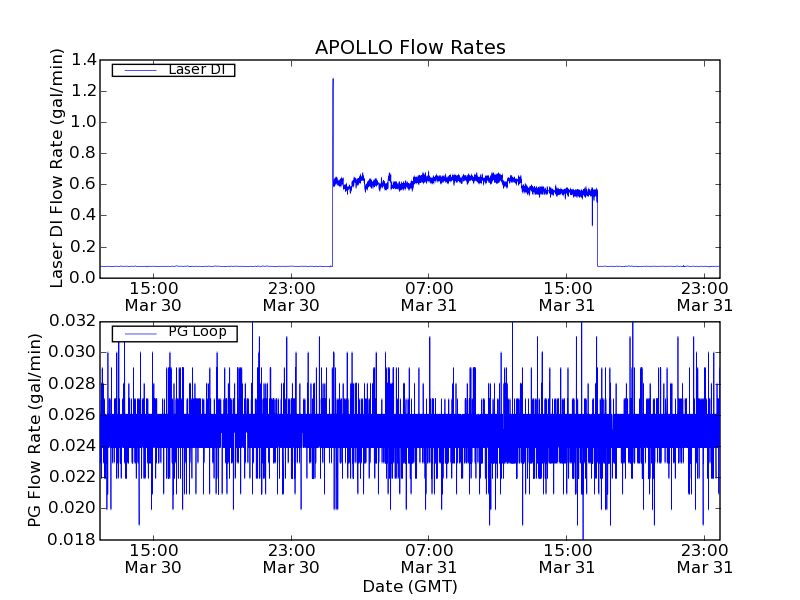
Task: Click the 0.6 tick label on Laser DI axis
Action: (84, 185)
